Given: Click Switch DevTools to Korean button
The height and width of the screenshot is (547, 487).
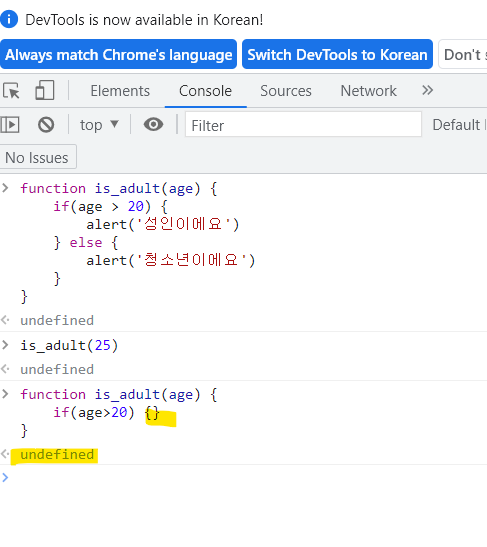Looking at the screenshot, I should (337, 54).
